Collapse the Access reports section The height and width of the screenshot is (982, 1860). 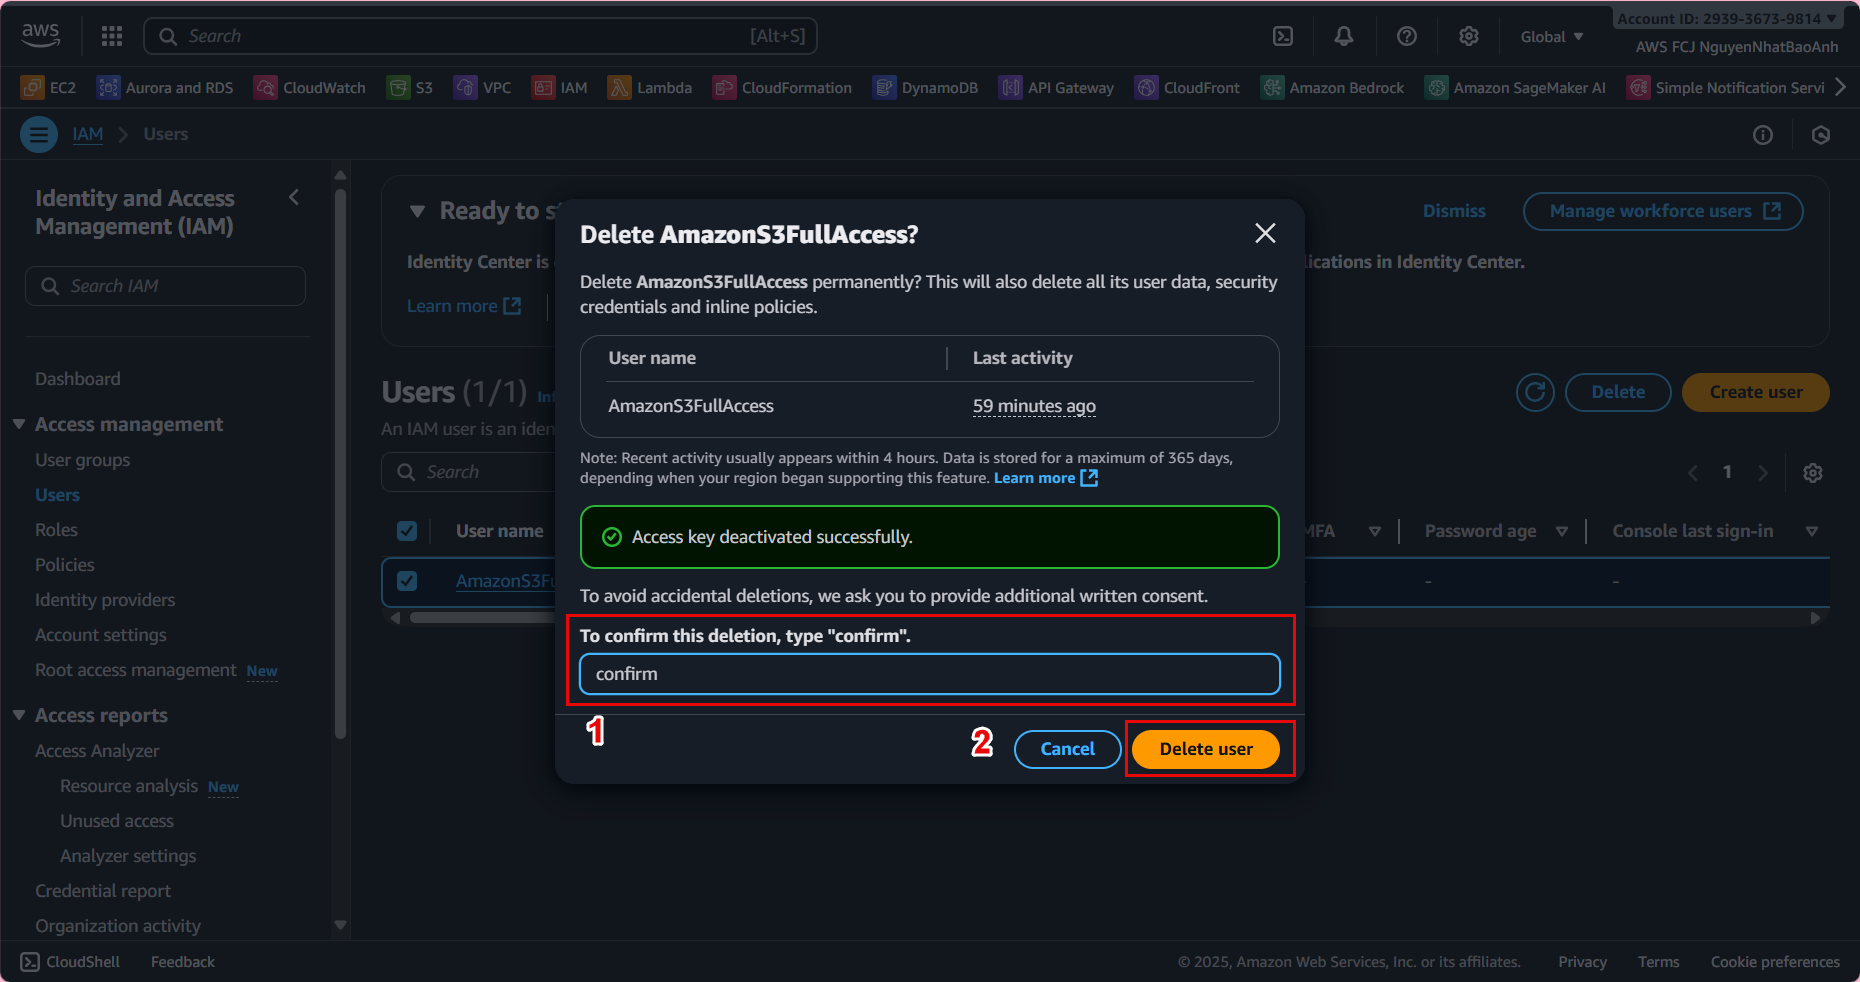[19, 715]
